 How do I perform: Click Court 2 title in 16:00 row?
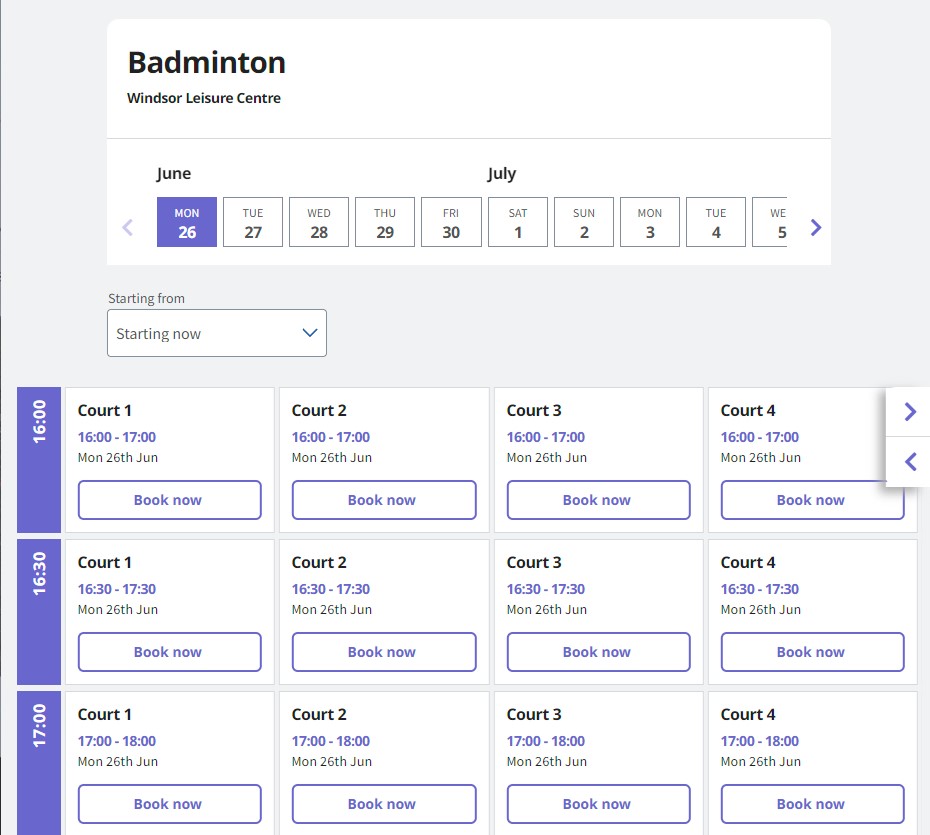coord(319,410)
